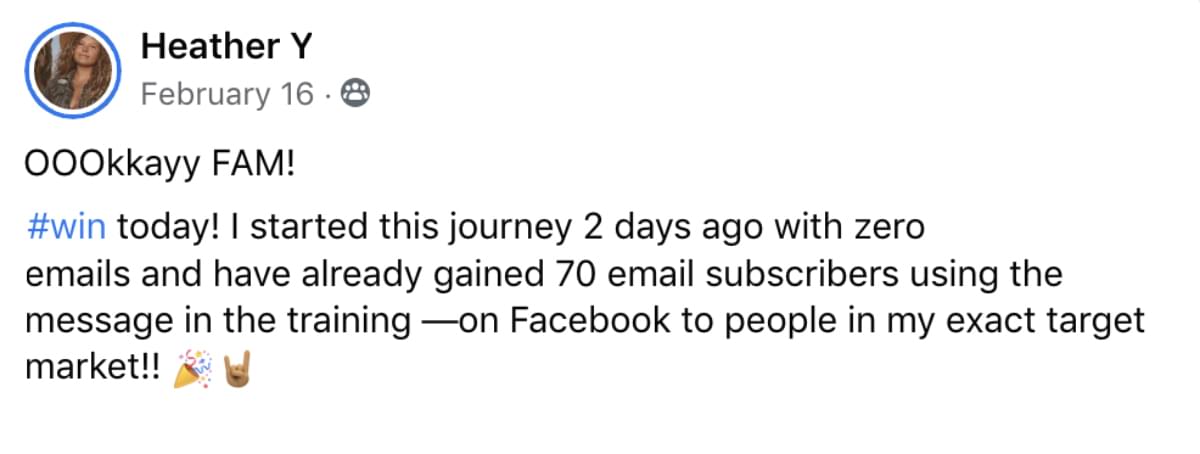Click the Heather Y author name
1200x454 pixels.
[x=226, y=46]
